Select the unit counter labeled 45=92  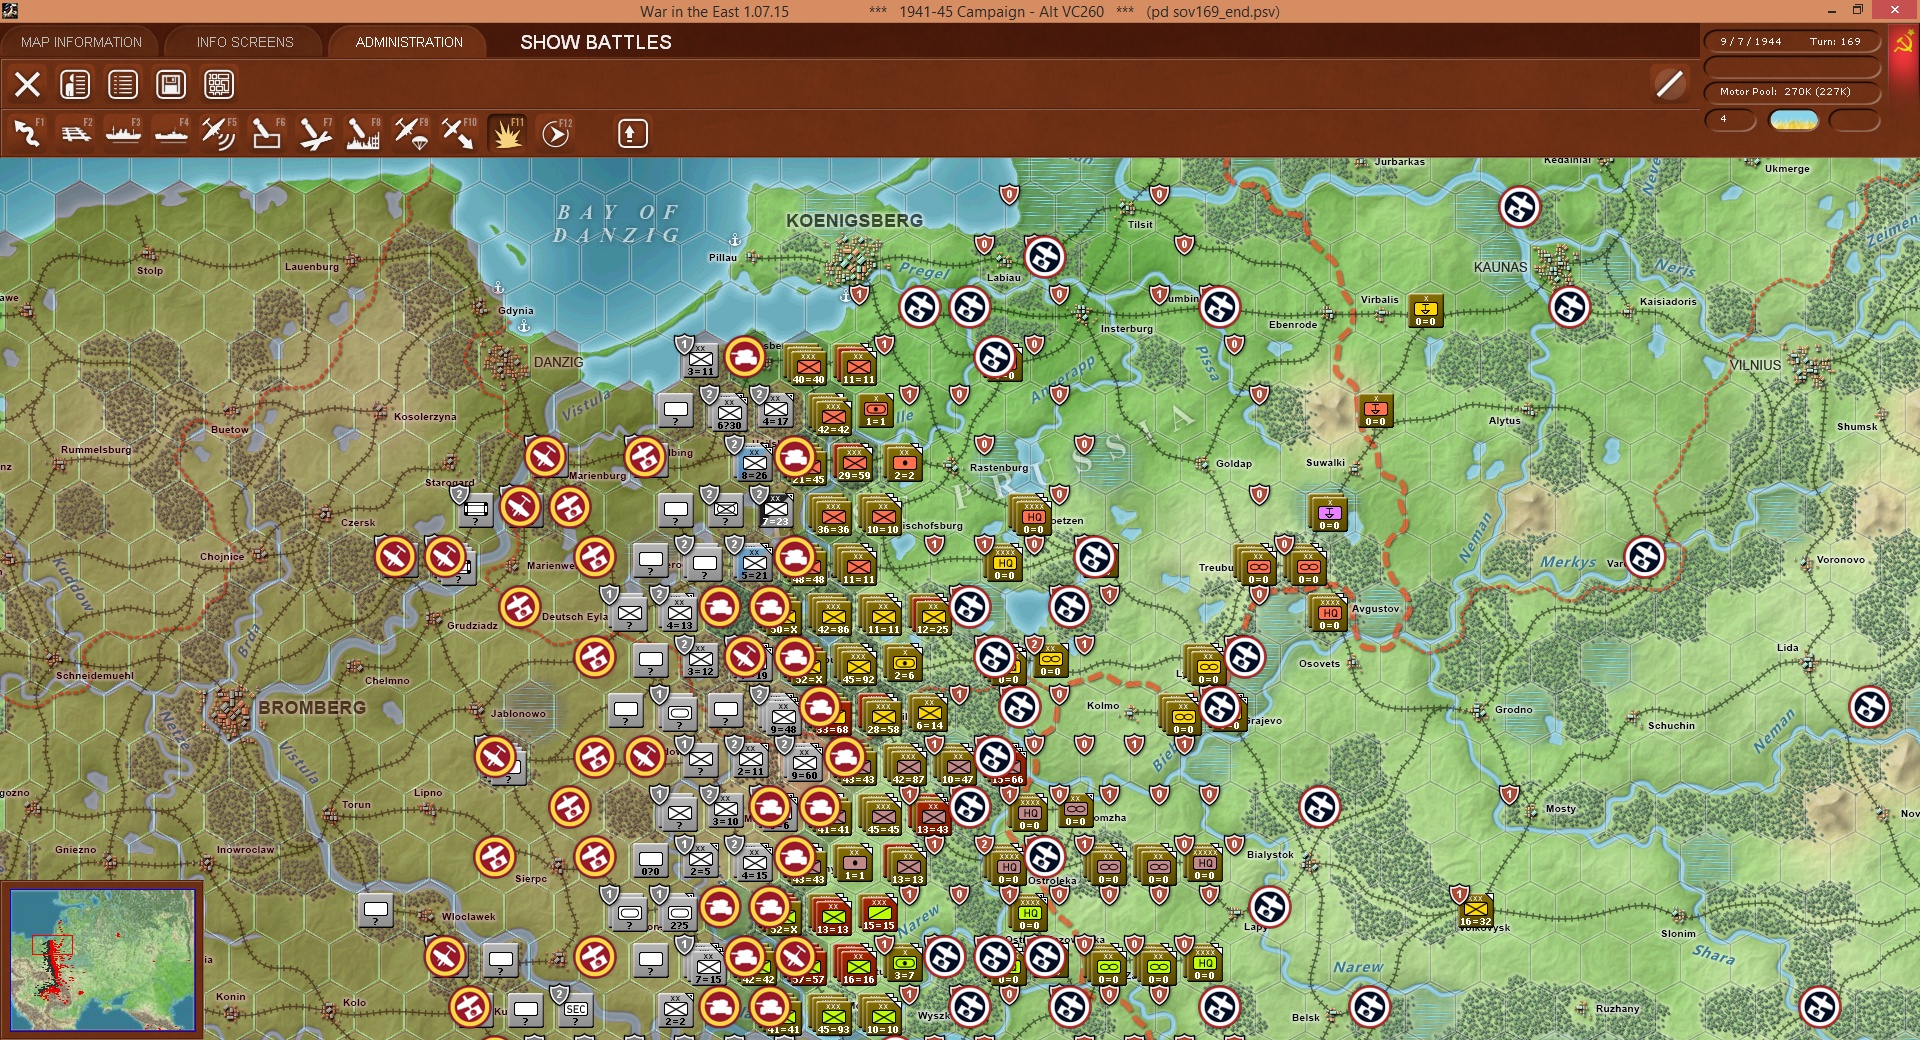tap(858, 666)
